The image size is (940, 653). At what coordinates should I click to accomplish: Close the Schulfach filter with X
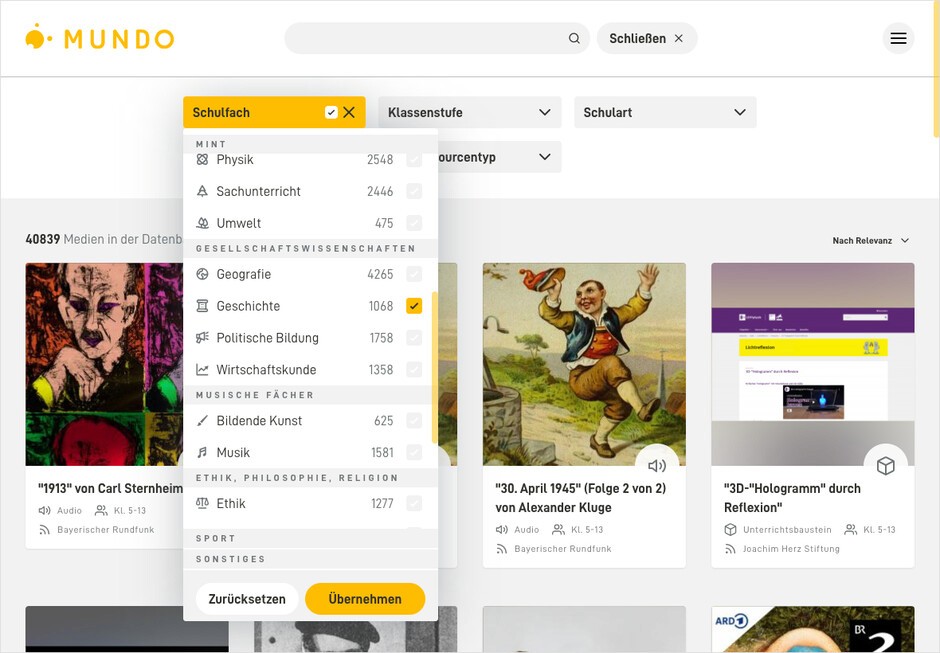(x=349, y=112)
